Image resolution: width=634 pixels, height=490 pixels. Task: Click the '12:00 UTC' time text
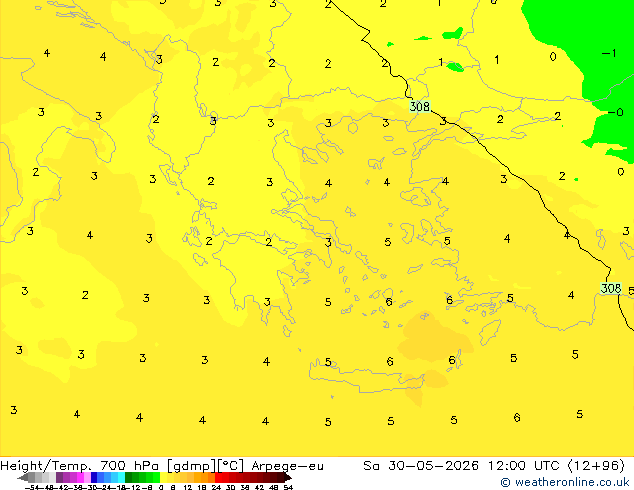pos(526,466)
